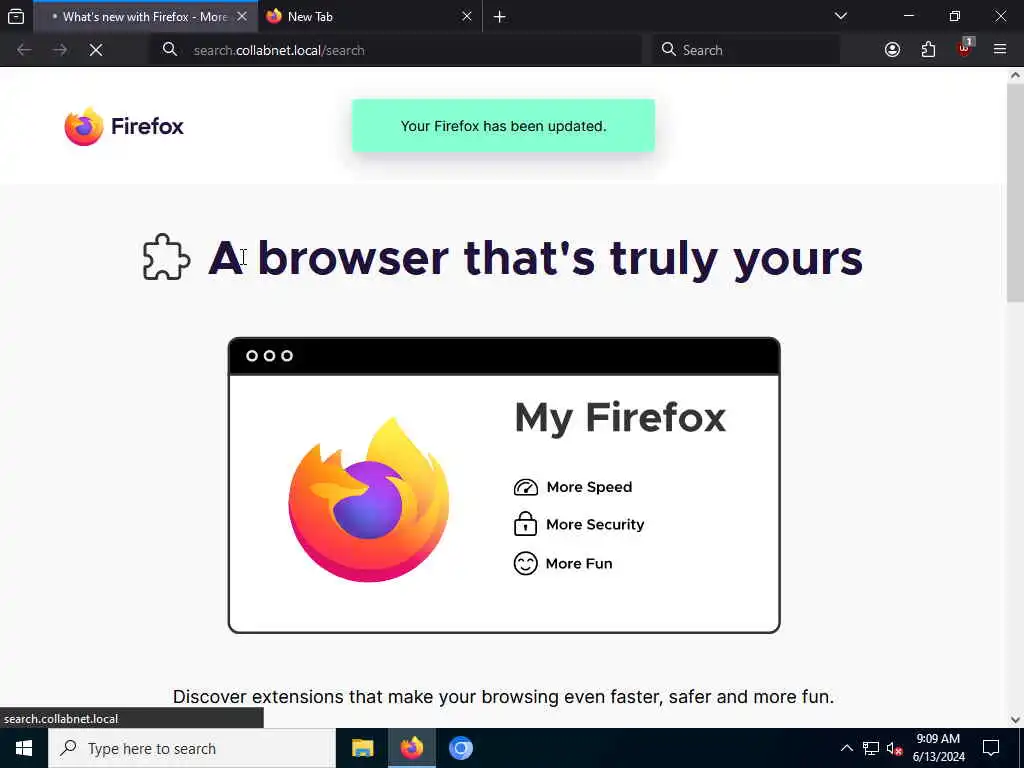Go forward with the forward arrow
This screenshot has height=768, width=1024.
coord(60,50)
